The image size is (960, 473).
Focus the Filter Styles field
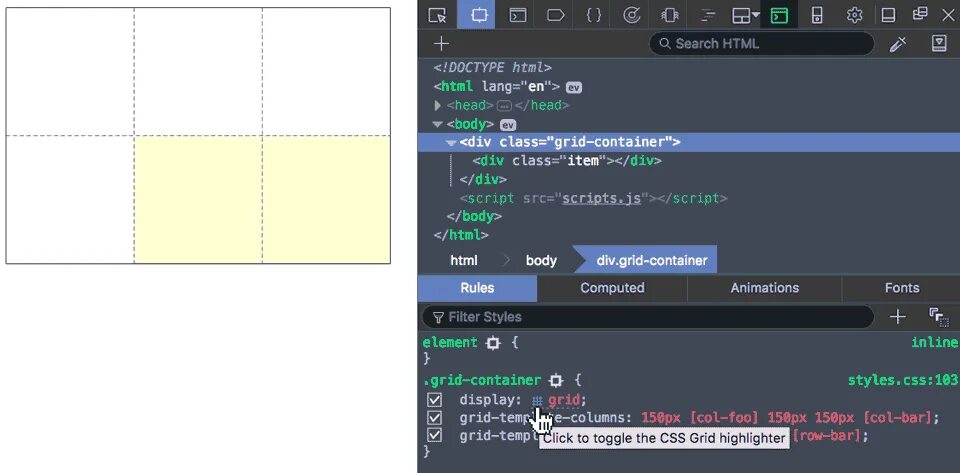648,317
